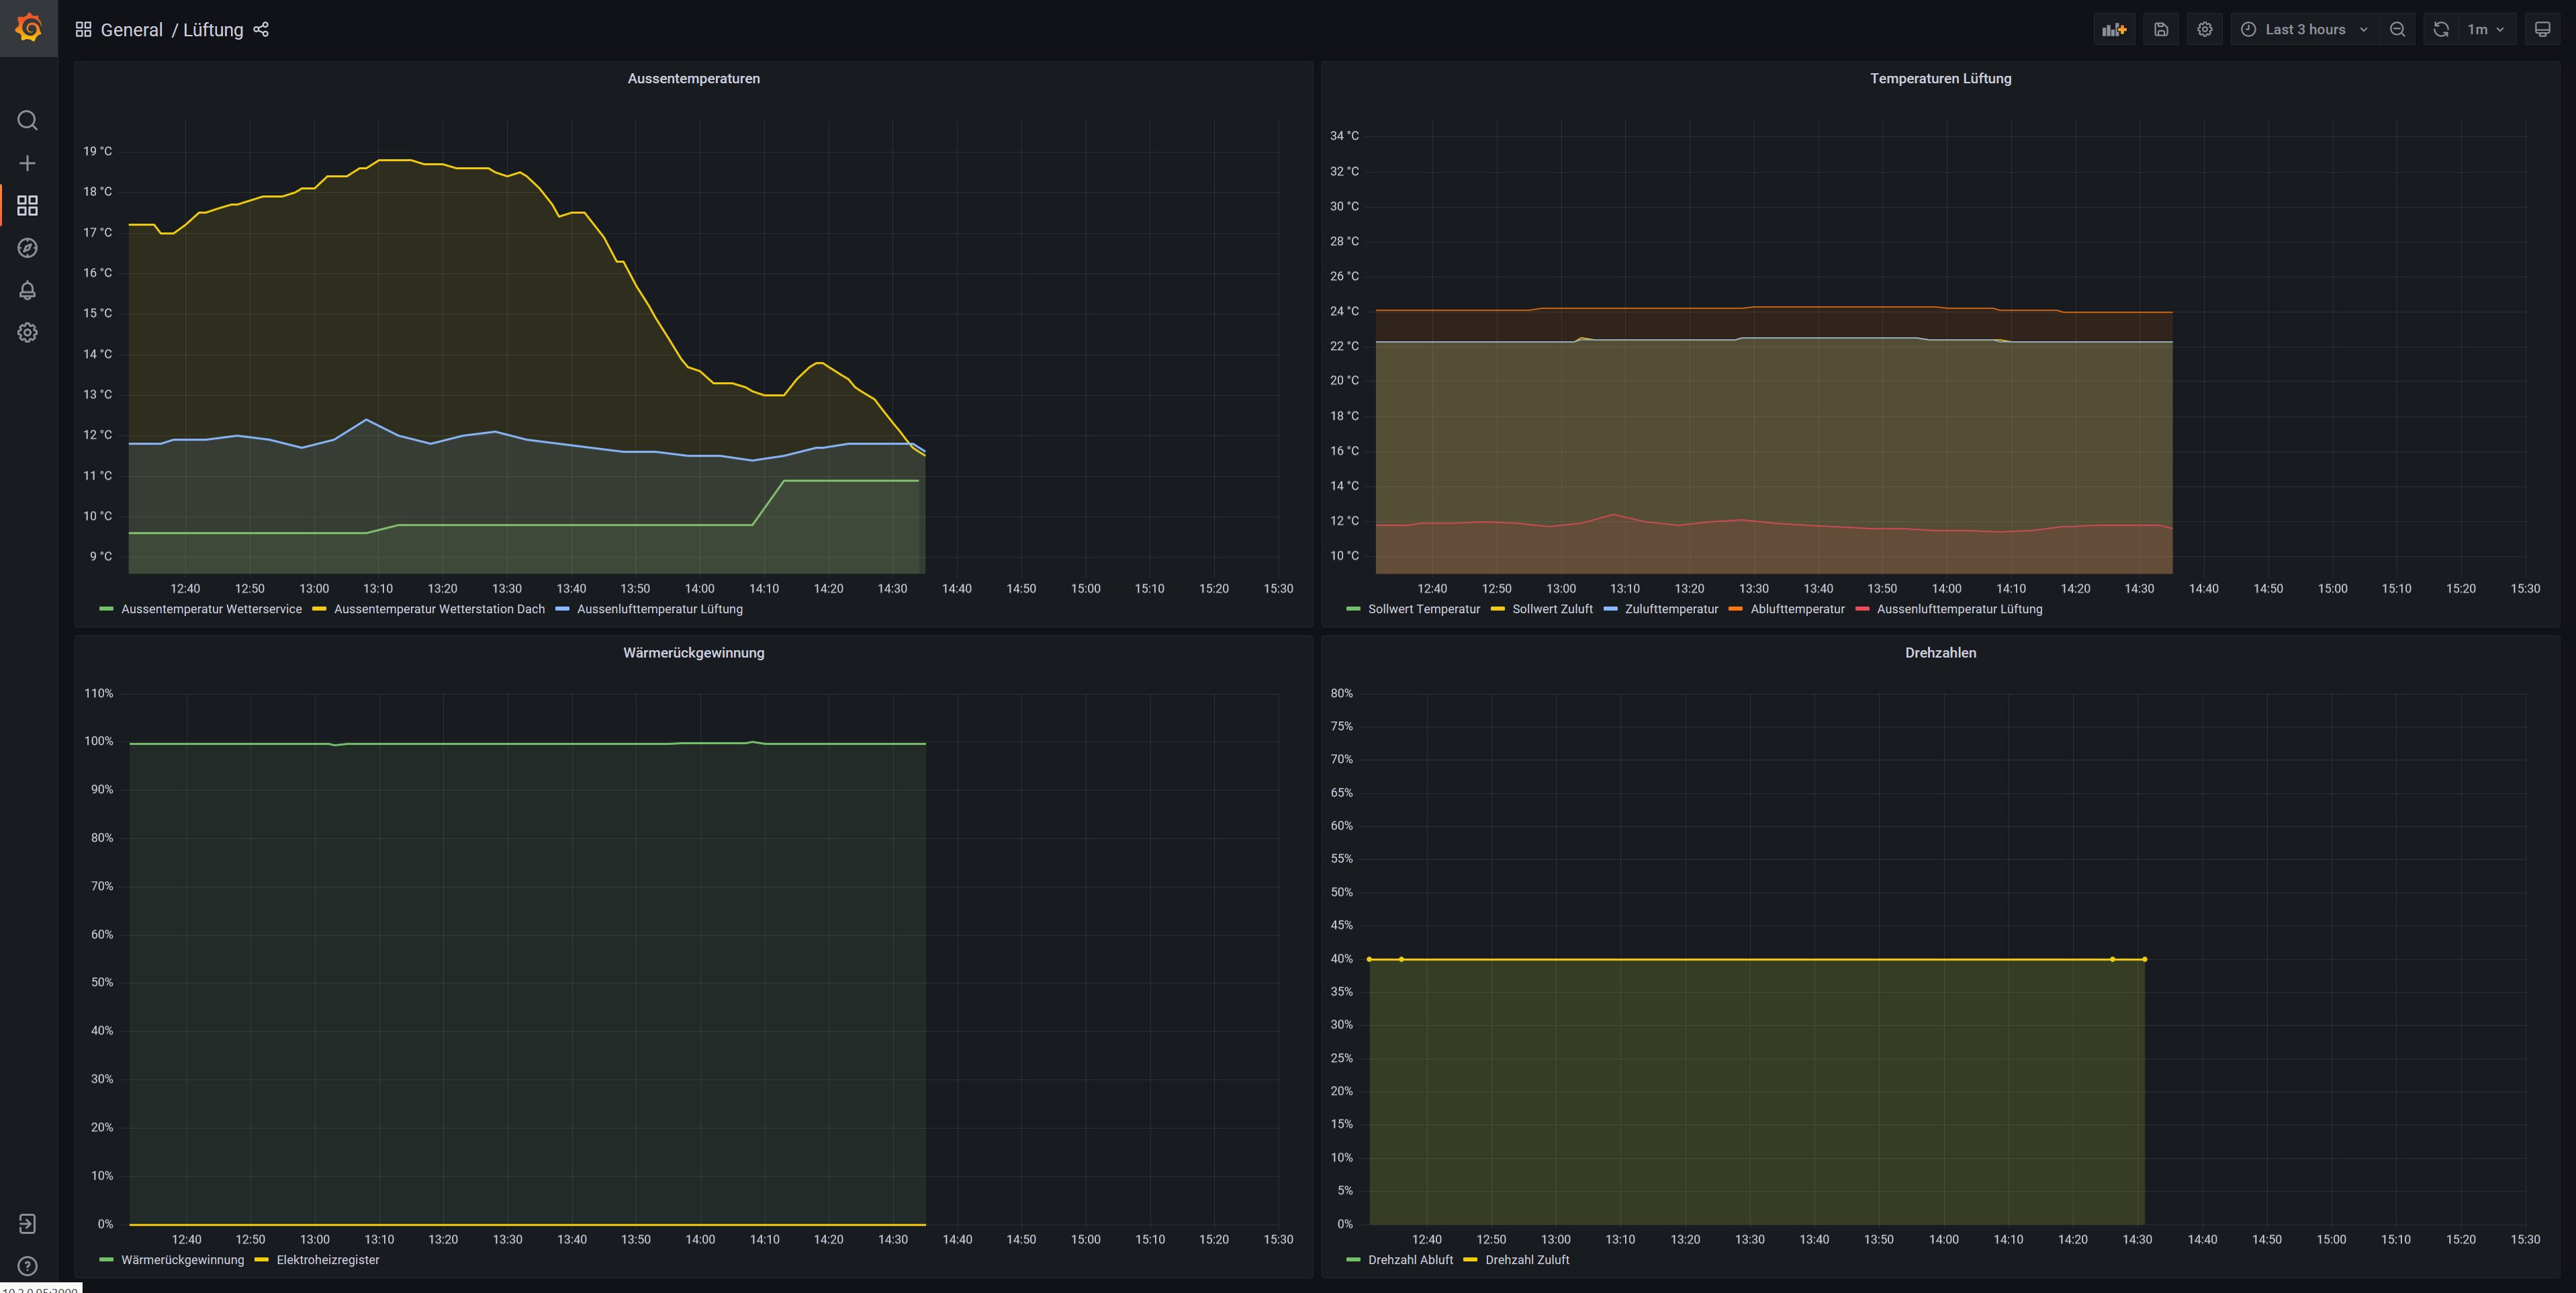
Task: Open the Wärmerückgewinnung panel title menu
Action: click(x=693, y=652)
